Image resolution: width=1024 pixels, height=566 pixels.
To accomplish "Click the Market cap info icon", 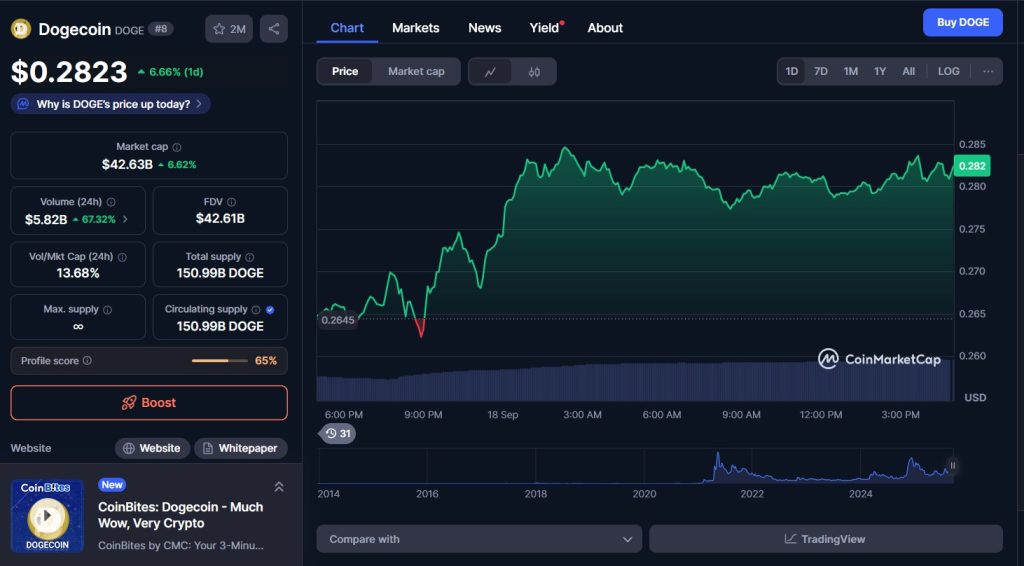I will (x=176, y=147).
